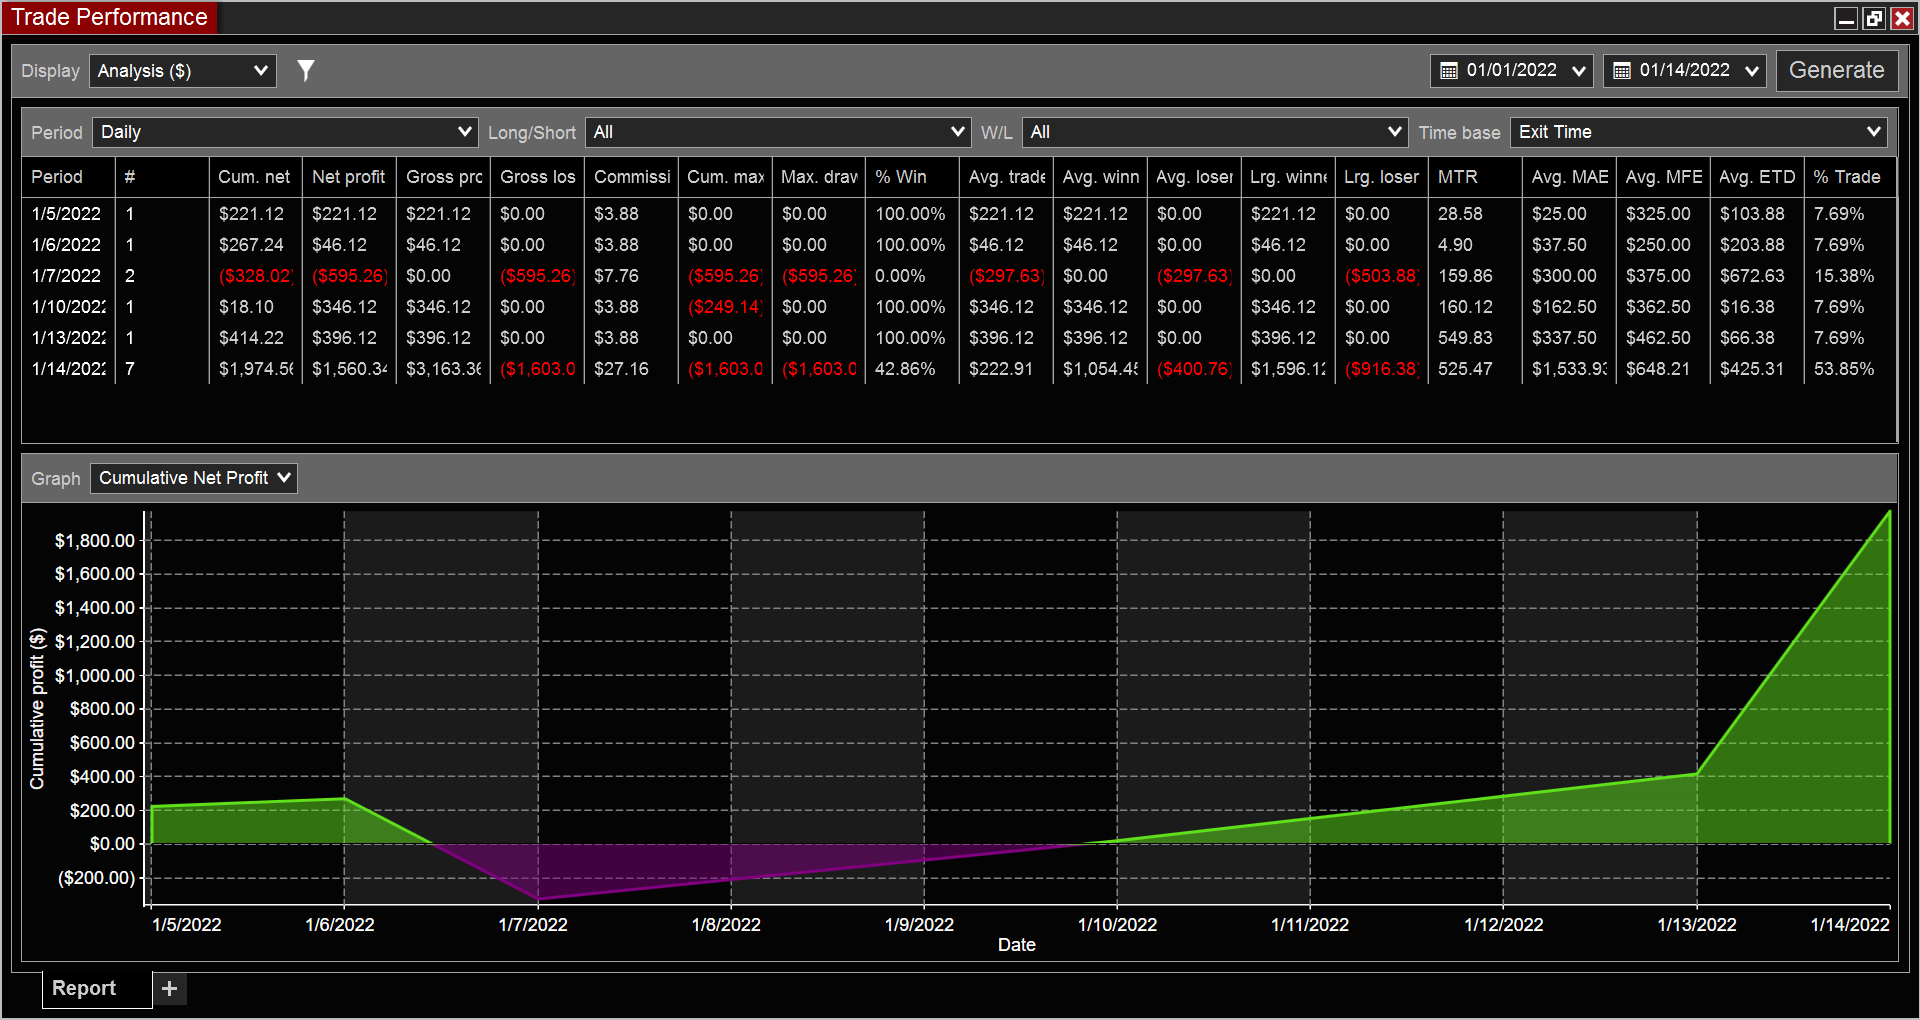Open the filter funnel icon
This screenshot has height=1020, width=1920.
[306, 70]
